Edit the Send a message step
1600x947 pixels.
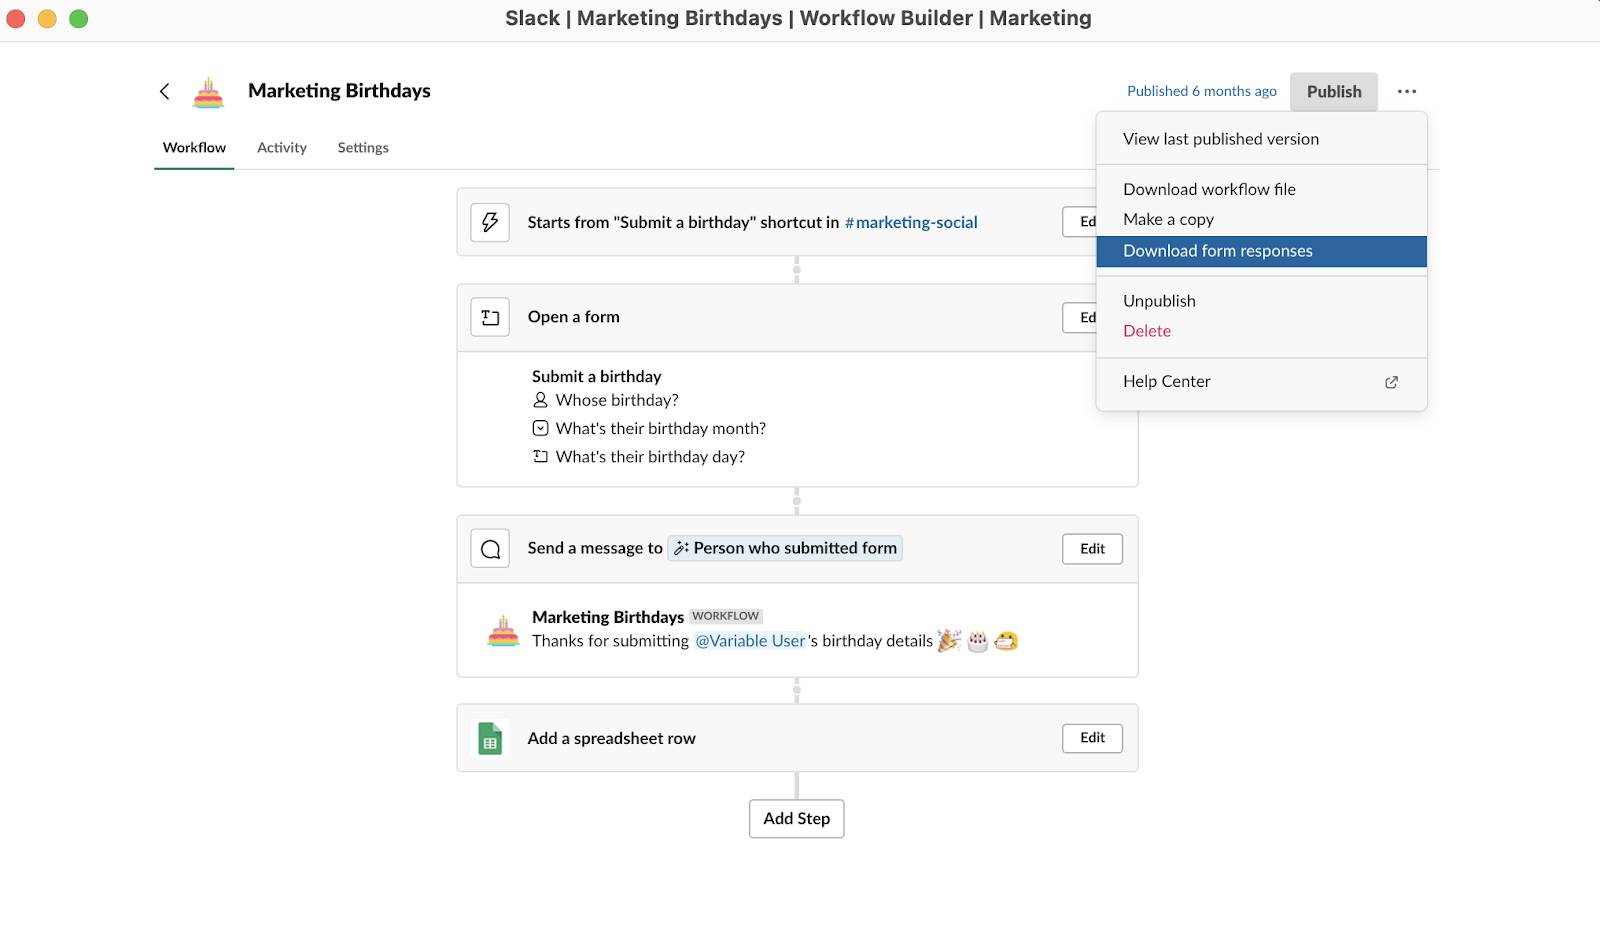[1092, 549]
